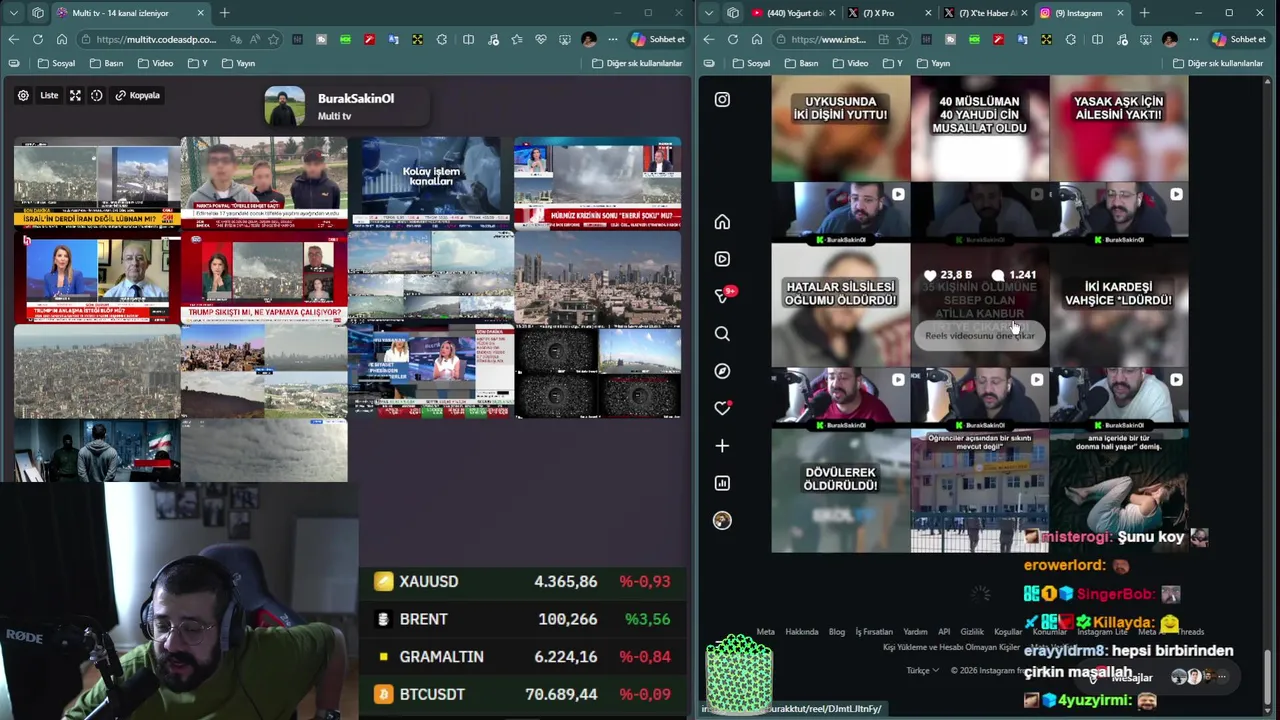The width and height of the screenshot is (1280, 720).
Task: Open Basın bookmarks folder in left window
Action: coord(106,63)
